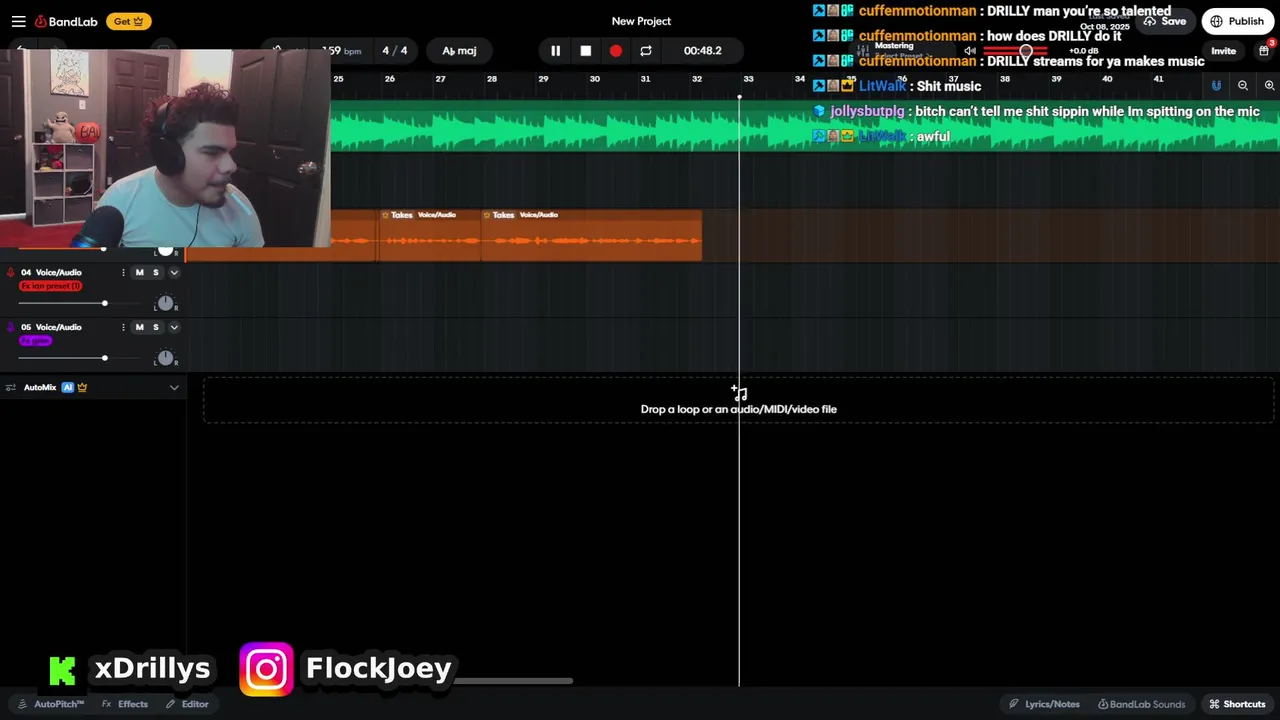Select the first Takes orange audio region
1280x720 pixels.
pyautogui.click(x=429, y=235)
